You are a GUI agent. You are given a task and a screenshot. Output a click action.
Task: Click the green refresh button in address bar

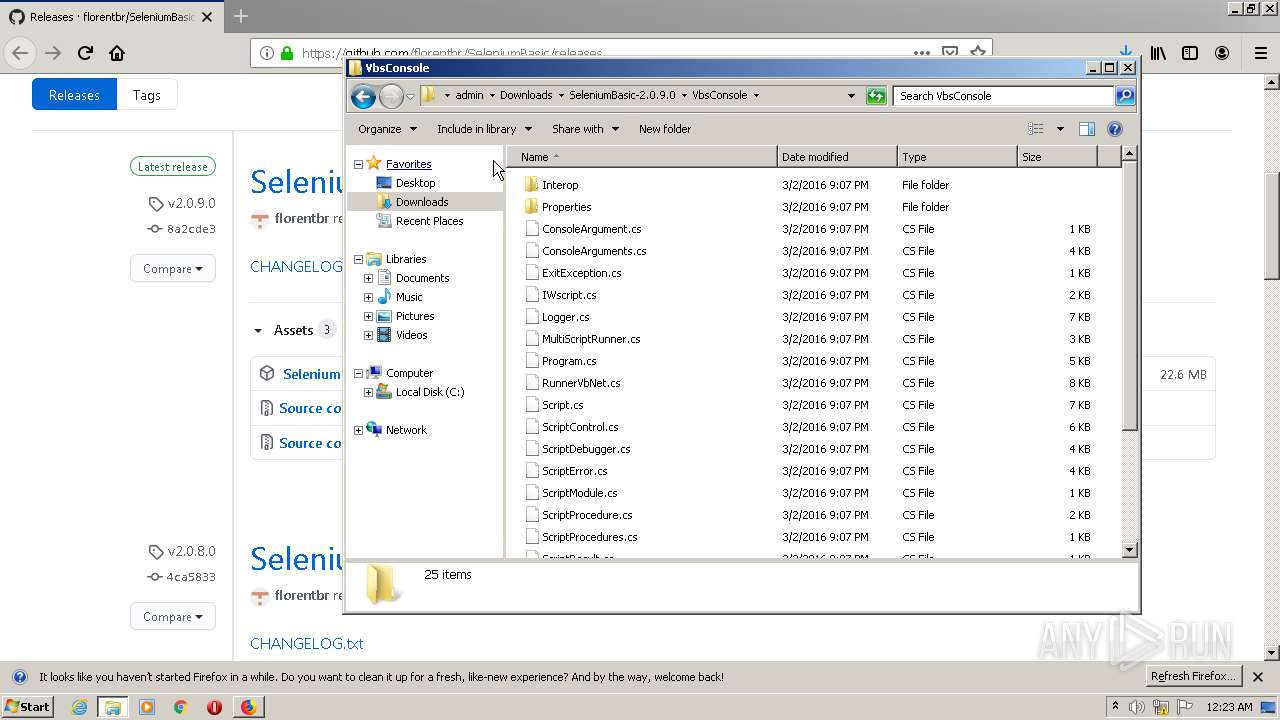point(876,96)
